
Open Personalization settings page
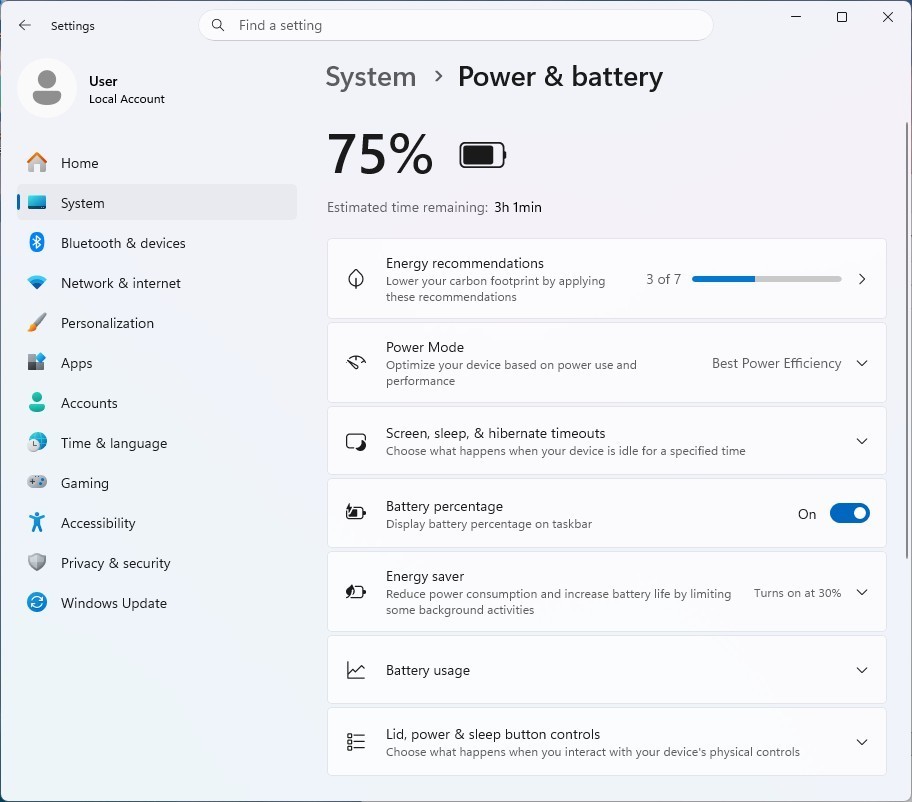coord(157,322)
